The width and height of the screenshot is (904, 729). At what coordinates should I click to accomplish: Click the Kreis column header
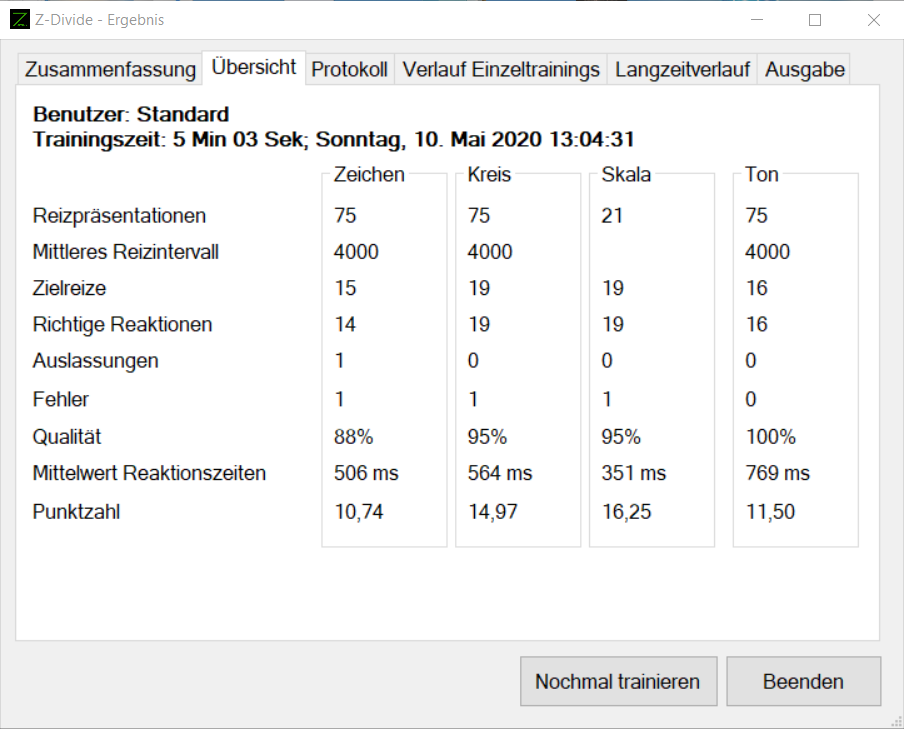[x=489, y=175]
